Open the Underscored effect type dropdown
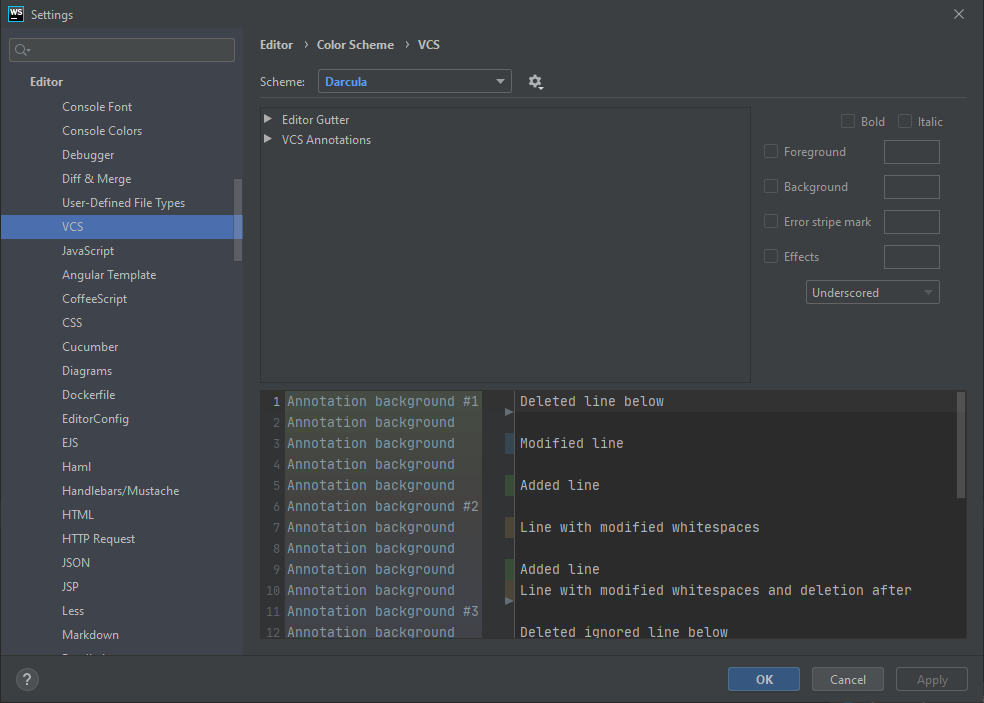The height and width of the screenshot is (703, 984). tap(872, 293)
